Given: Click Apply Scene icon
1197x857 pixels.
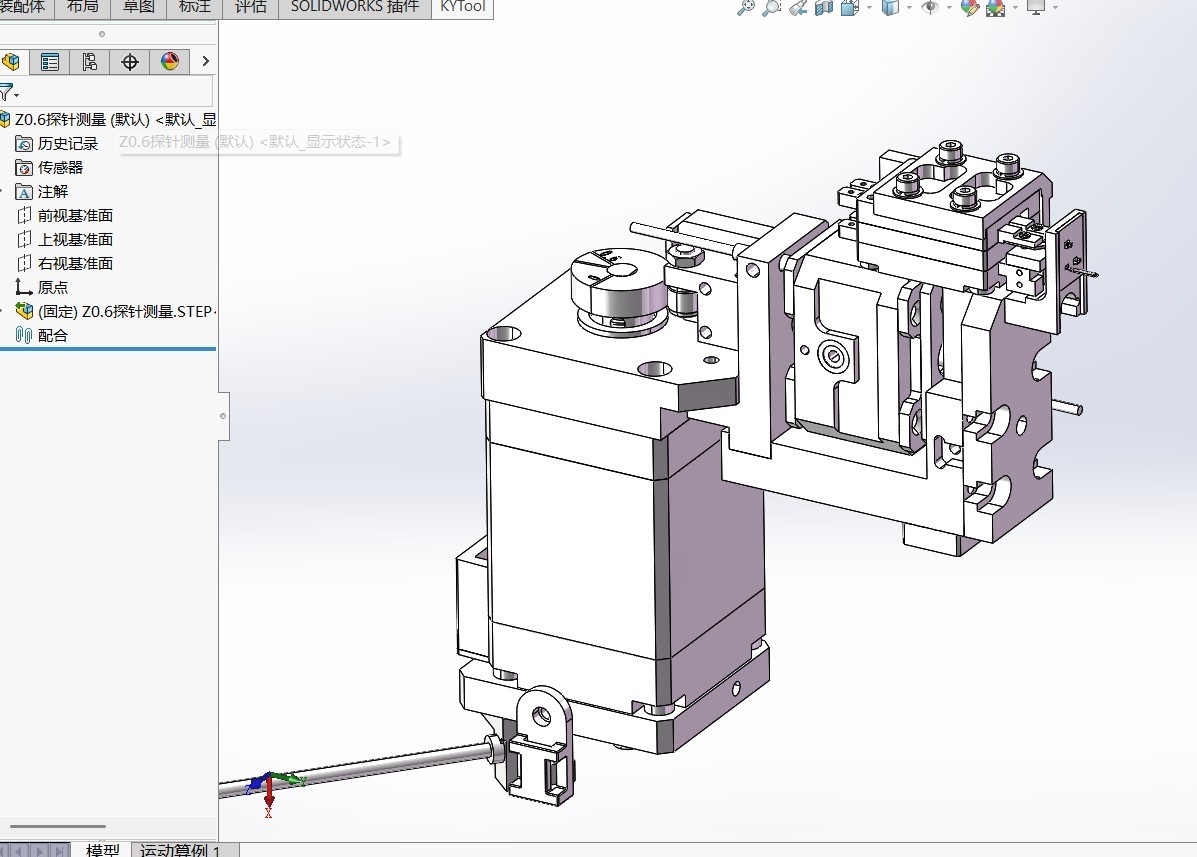Looking at the screenshot, I should (995, 8).
